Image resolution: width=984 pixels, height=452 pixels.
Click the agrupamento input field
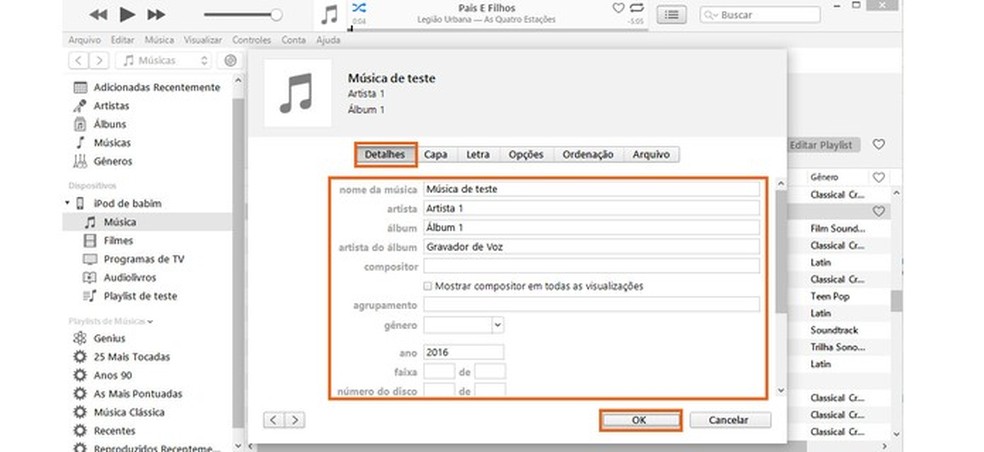(x=591, y=305)
